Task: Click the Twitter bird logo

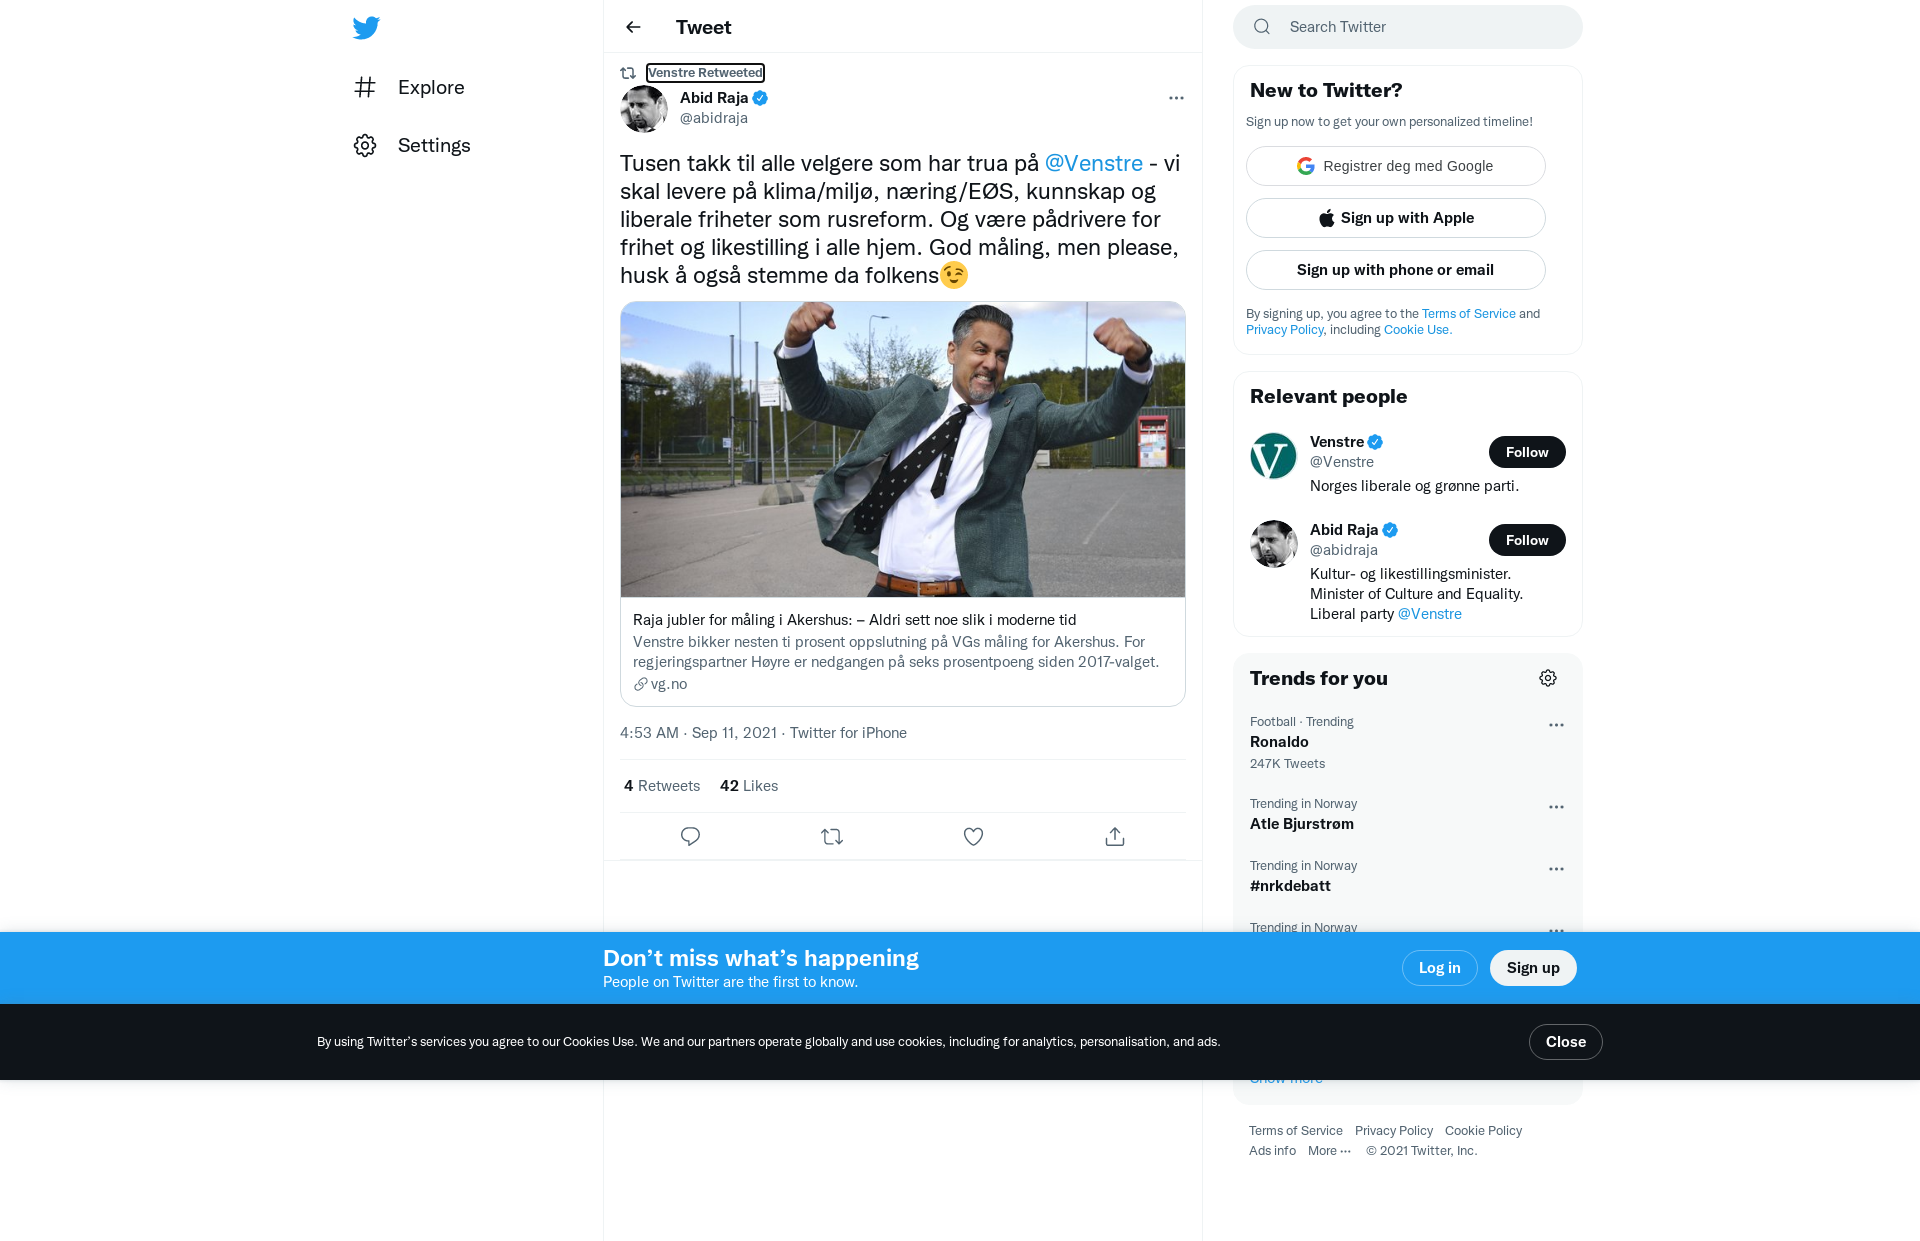Action: pos(366,28)
